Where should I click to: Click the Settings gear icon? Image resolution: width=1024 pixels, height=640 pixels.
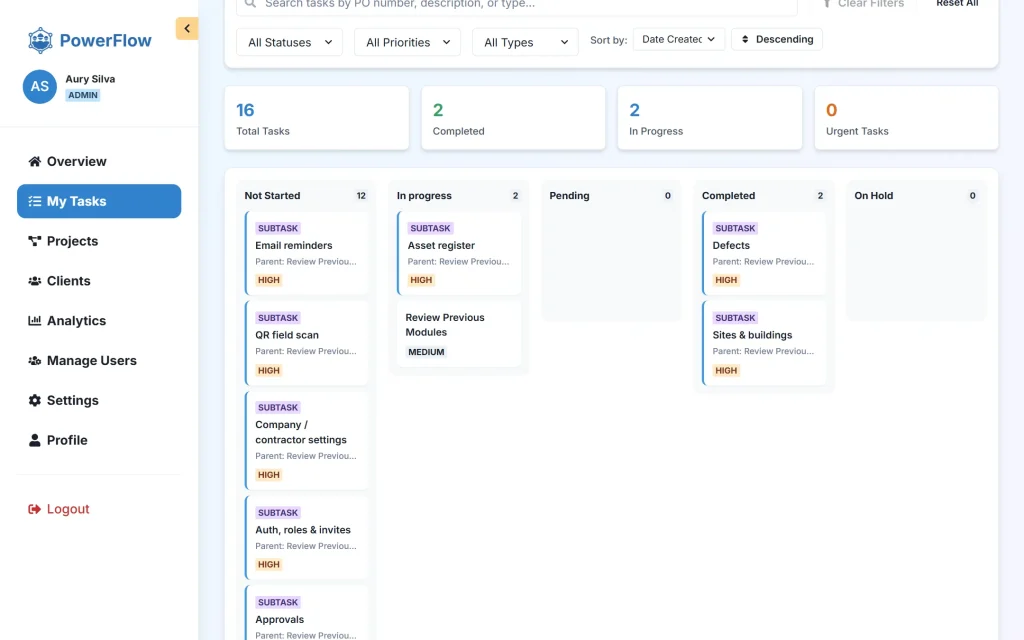35,400
